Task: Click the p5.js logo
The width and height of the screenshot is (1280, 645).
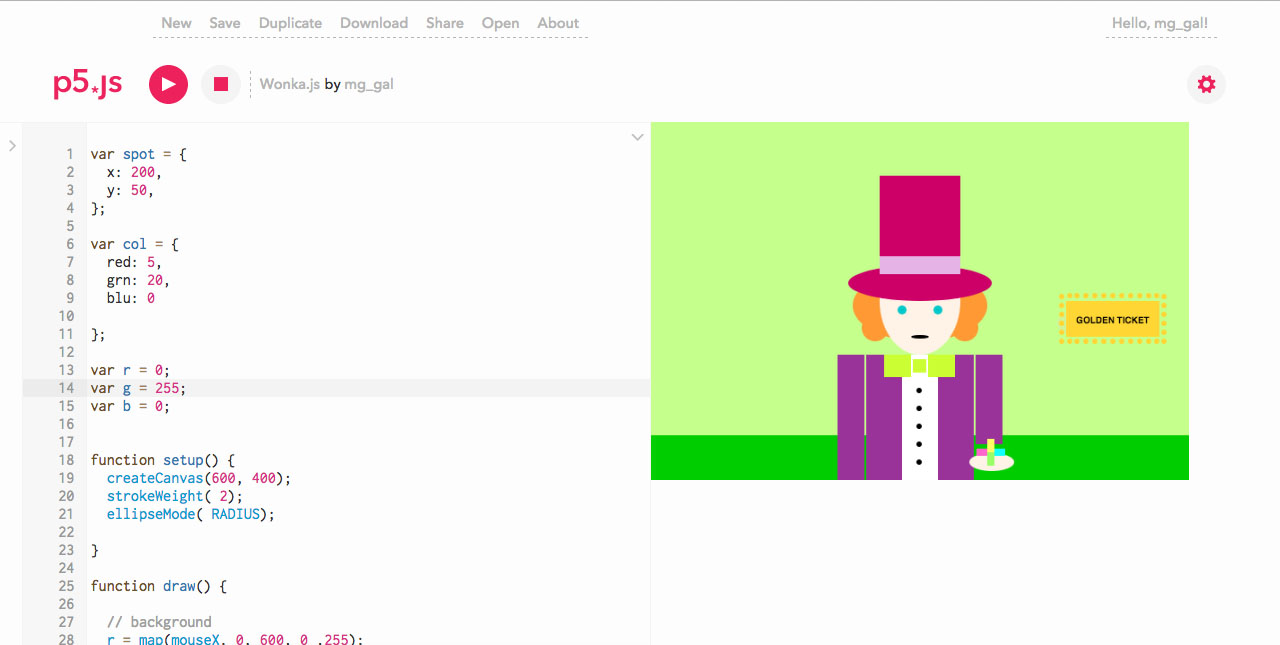Action: [x=88, y=84]
